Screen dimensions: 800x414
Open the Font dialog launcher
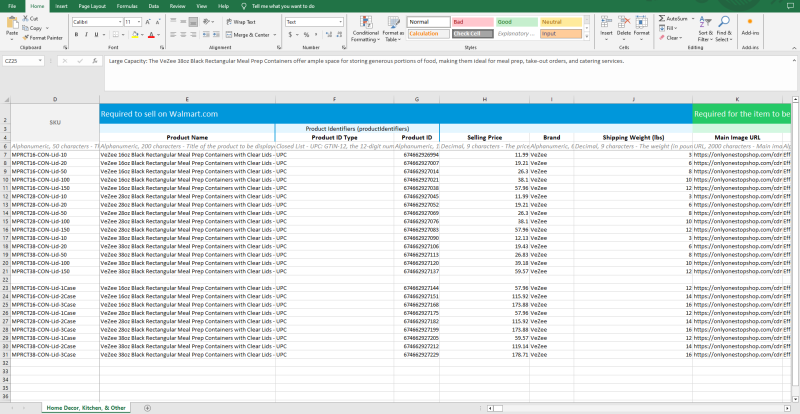162,47
